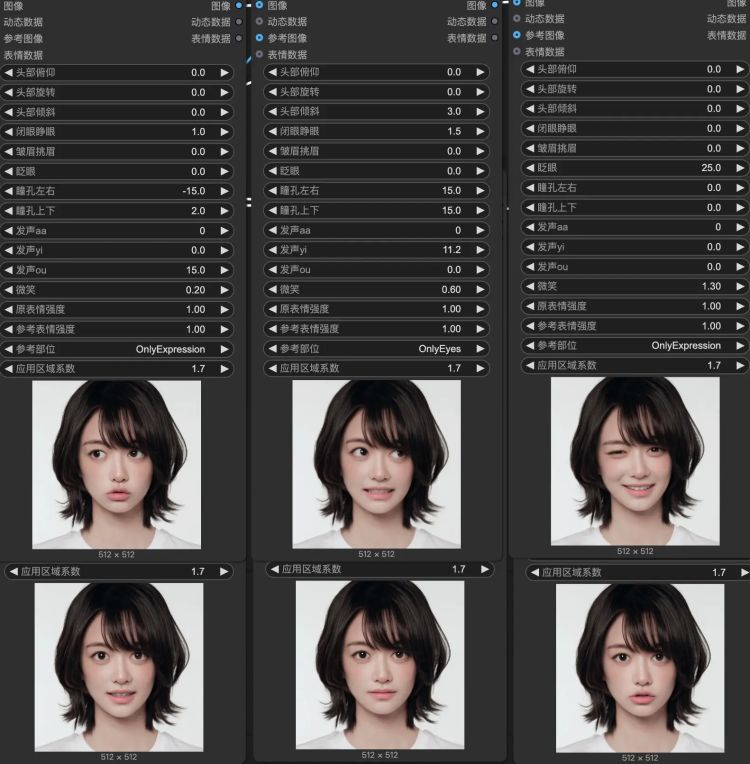Switch OnlyEyes to previous option via left arrow
Viewport: 750px width, 764px height.
click(273, 348)
